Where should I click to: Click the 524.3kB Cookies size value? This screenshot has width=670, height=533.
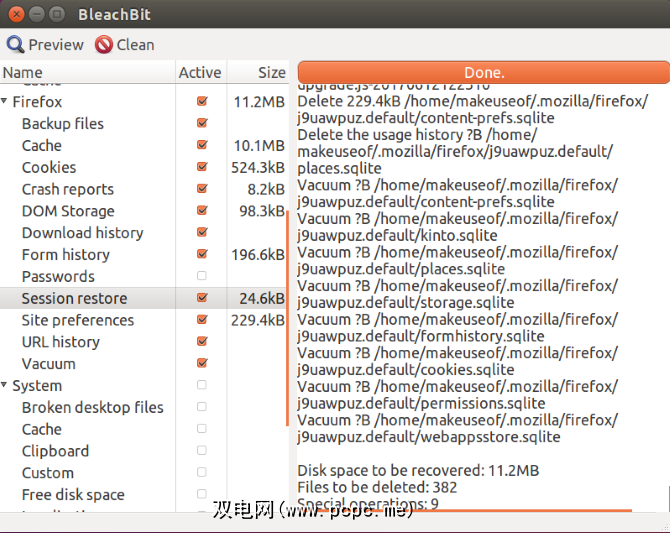point(258,167)
